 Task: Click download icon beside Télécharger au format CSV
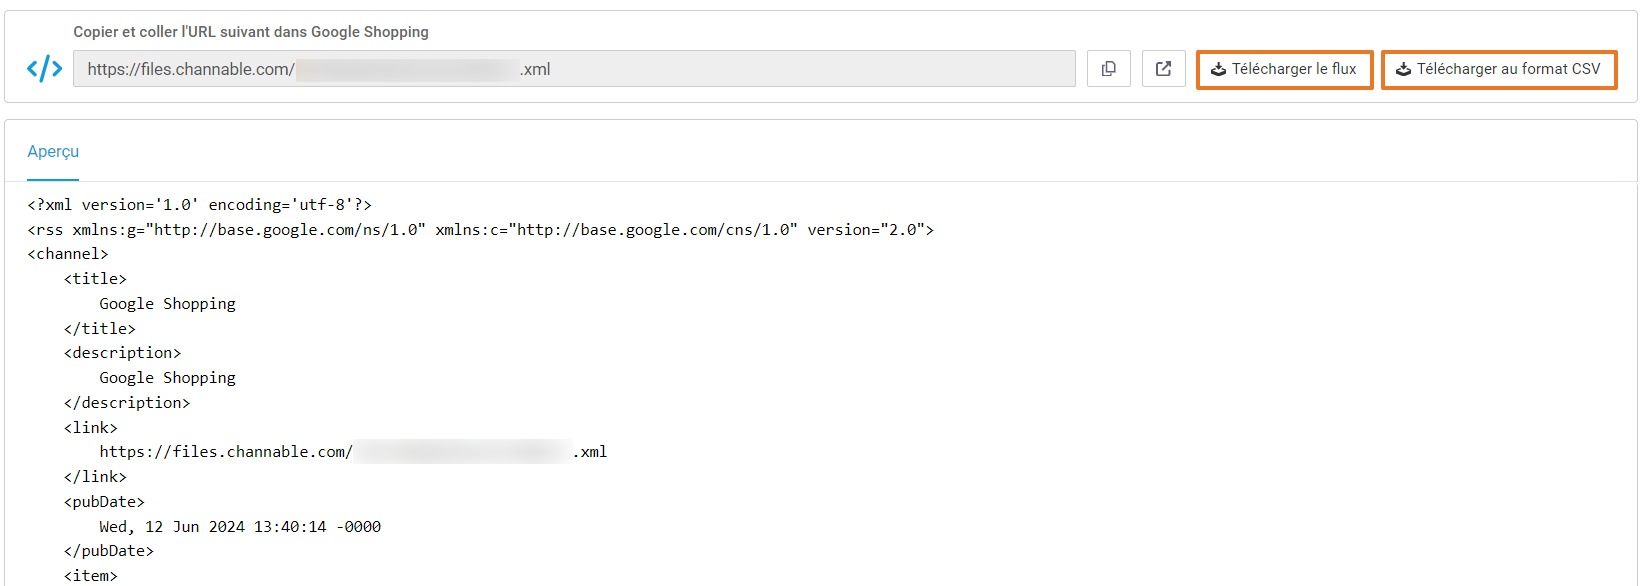[x=1403, y=69]
